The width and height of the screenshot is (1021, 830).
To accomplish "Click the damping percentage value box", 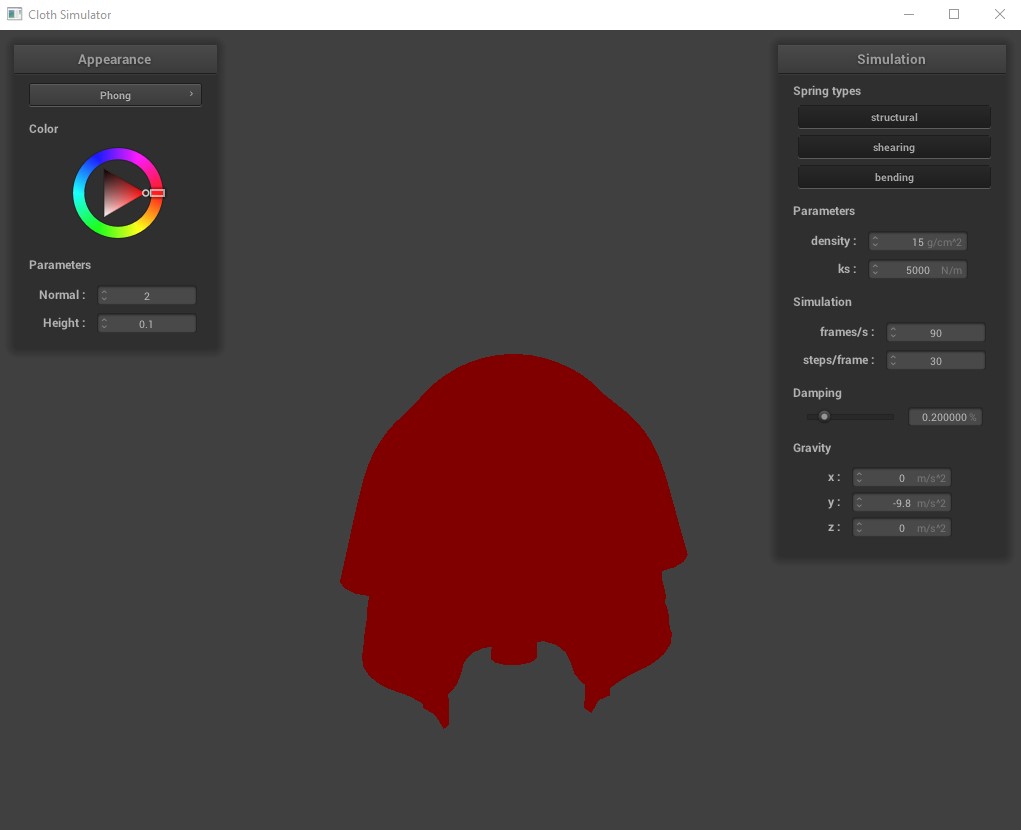I will tap(945, 417).
